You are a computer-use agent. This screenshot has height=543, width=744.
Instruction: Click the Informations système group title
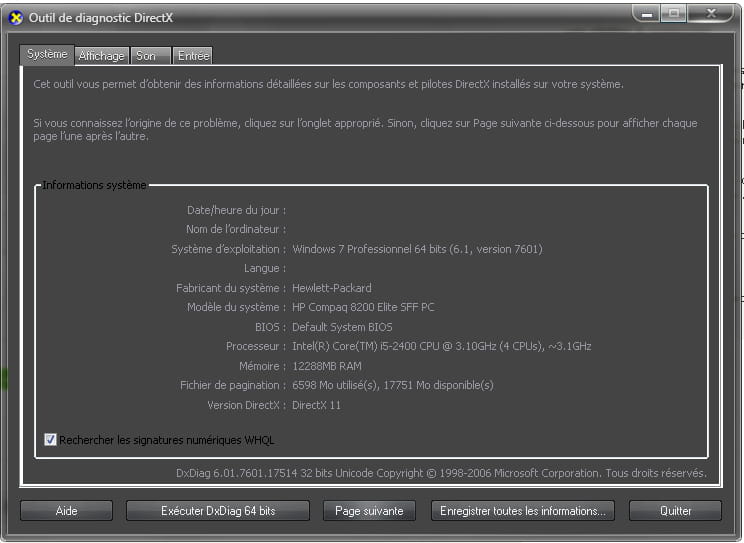click(94, 185)
